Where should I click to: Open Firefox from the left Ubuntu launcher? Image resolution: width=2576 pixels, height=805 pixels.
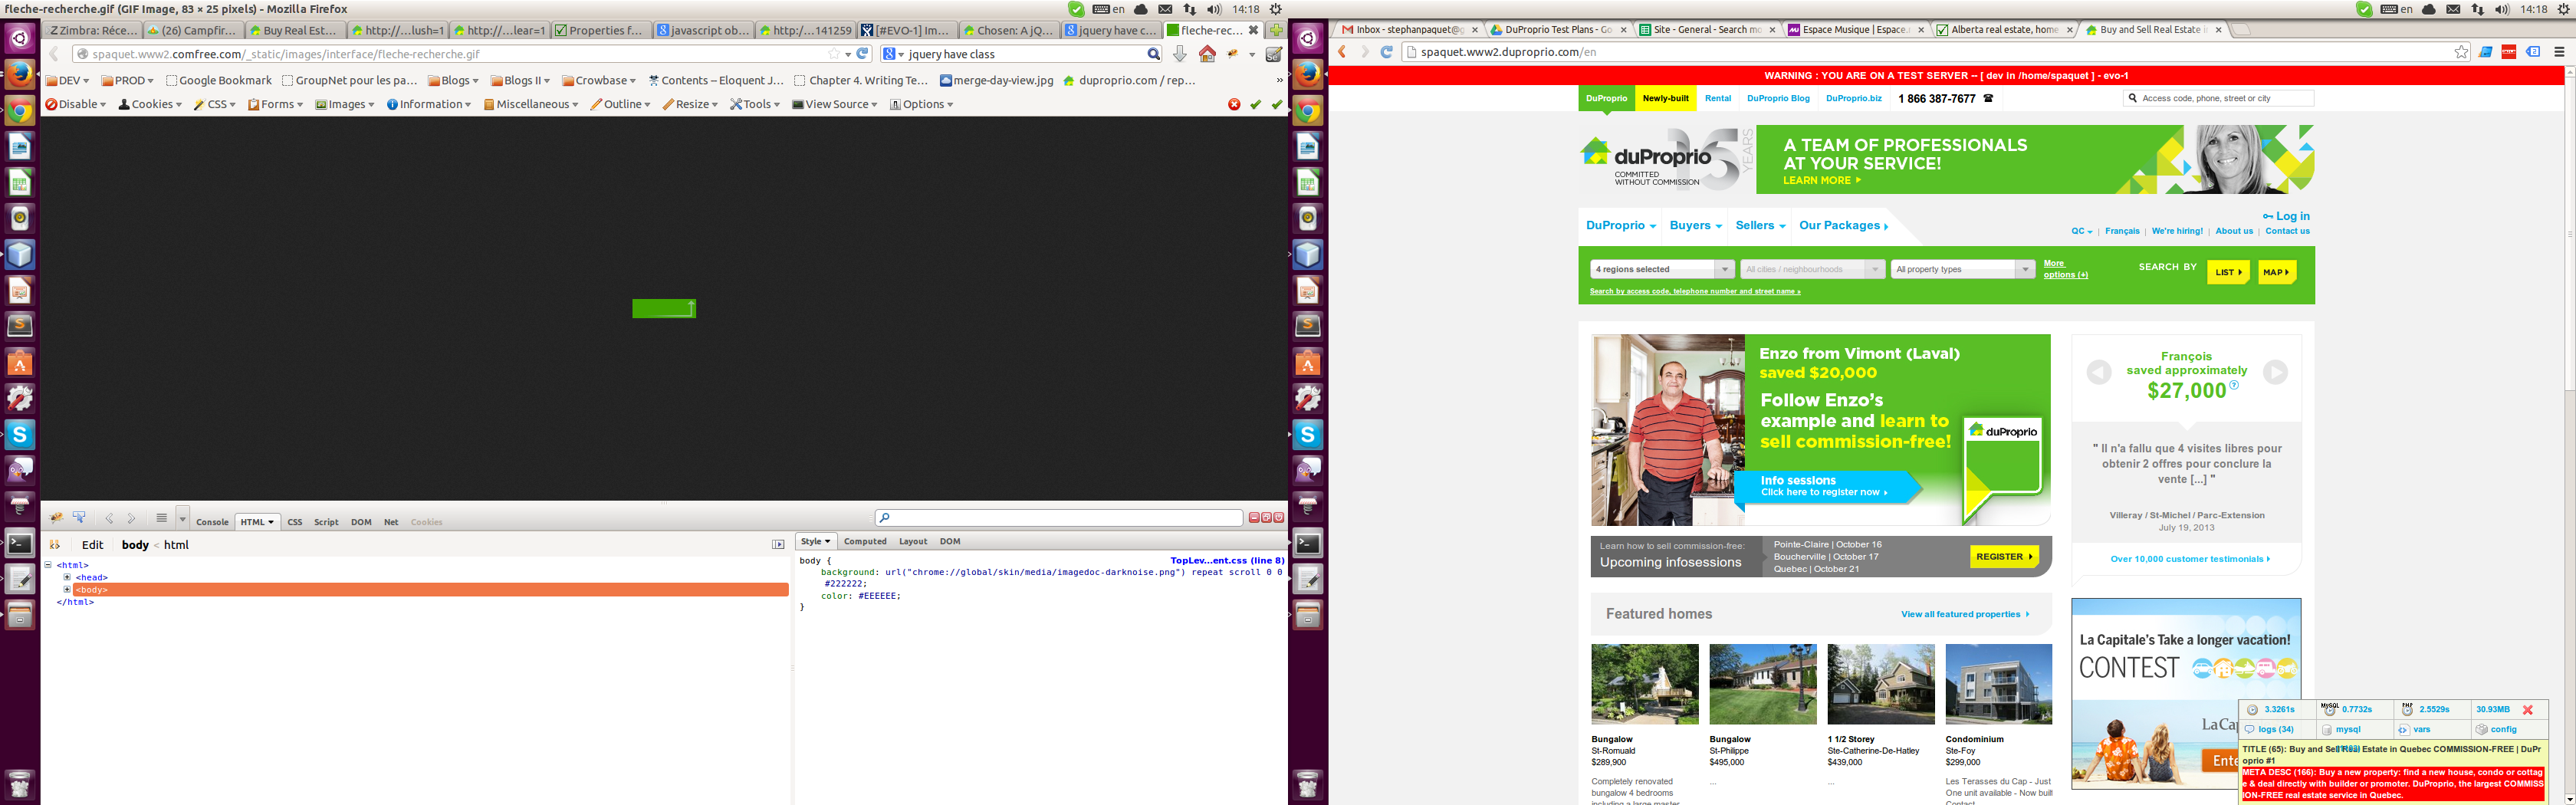[x=20, y=75]
